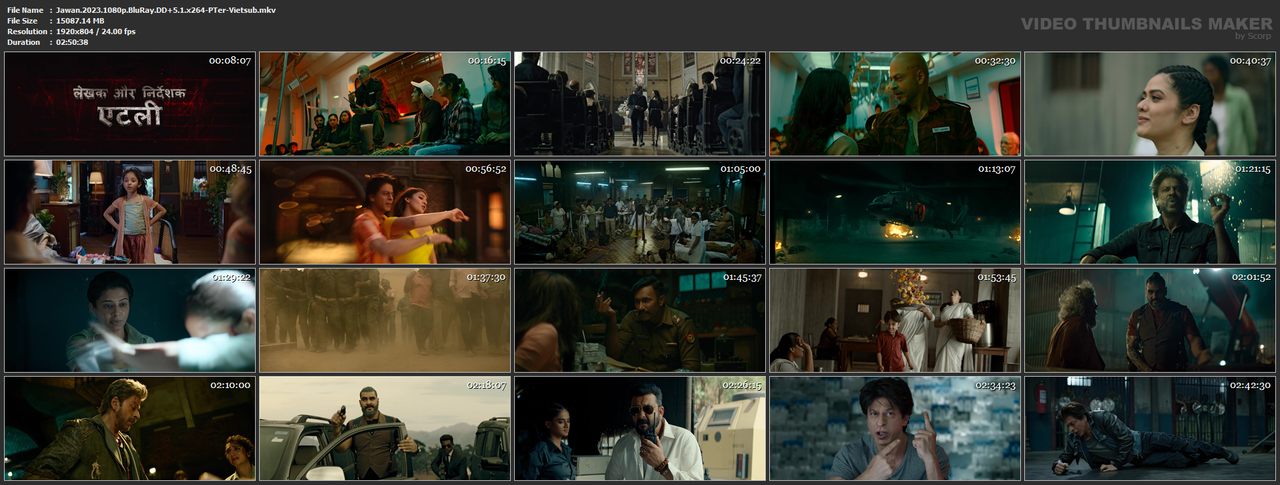Open the thumbnail stamped 01:21:15
1280x485 pixels.
[1150, 212]
